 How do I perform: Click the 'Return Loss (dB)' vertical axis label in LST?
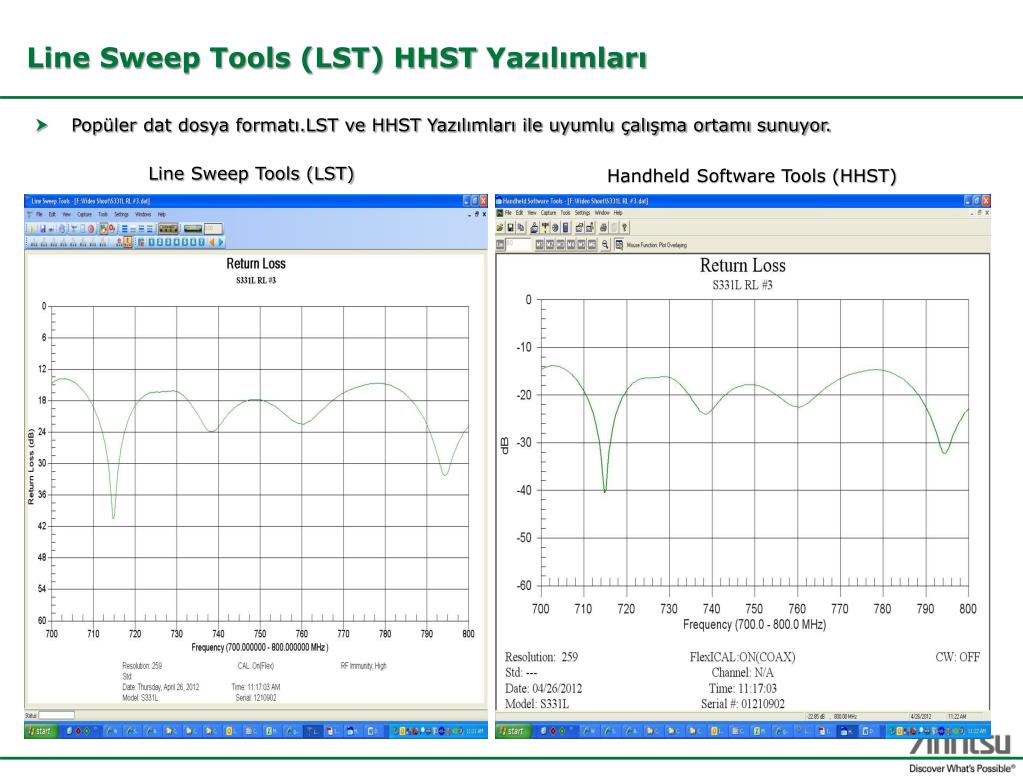31,466
